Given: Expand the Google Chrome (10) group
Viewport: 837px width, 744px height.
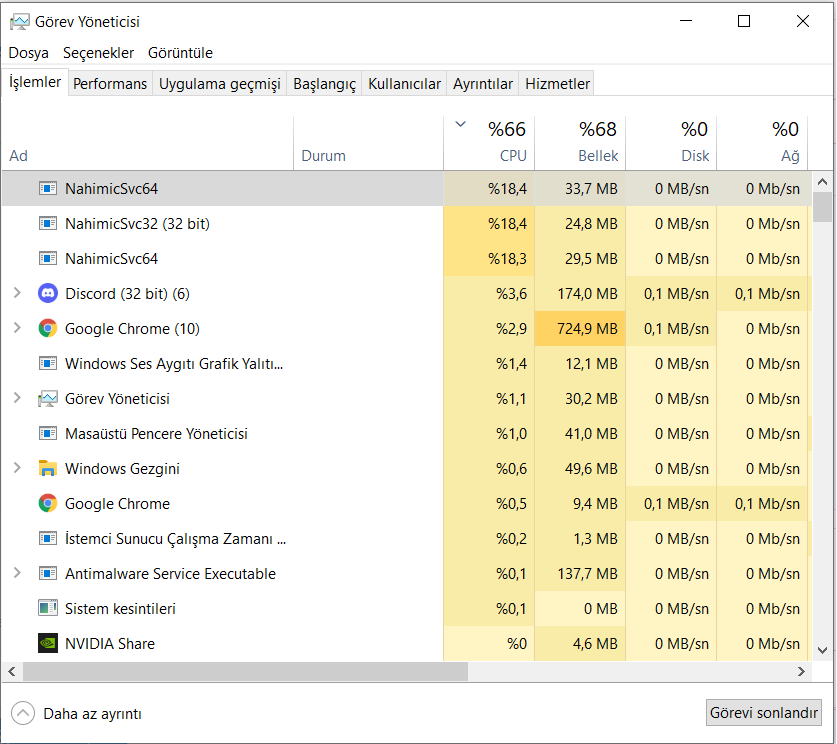Looking at the screenshot, I should coord(16,329).
